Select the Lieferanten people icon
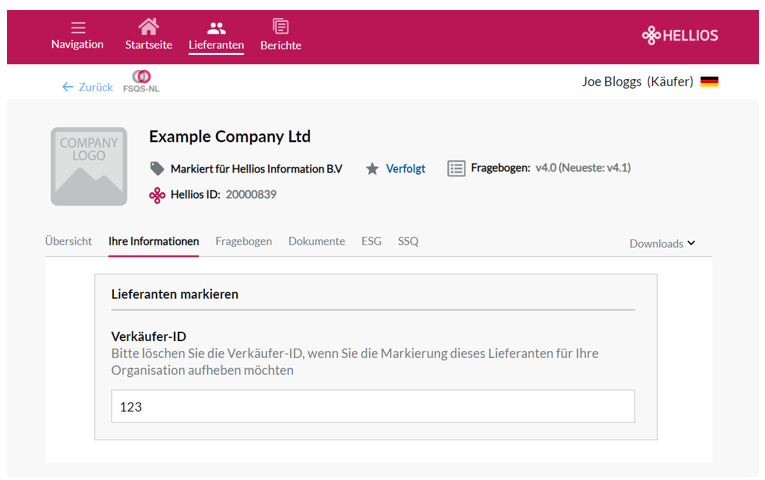Screen dimensions: 765x480 (216, 28)
